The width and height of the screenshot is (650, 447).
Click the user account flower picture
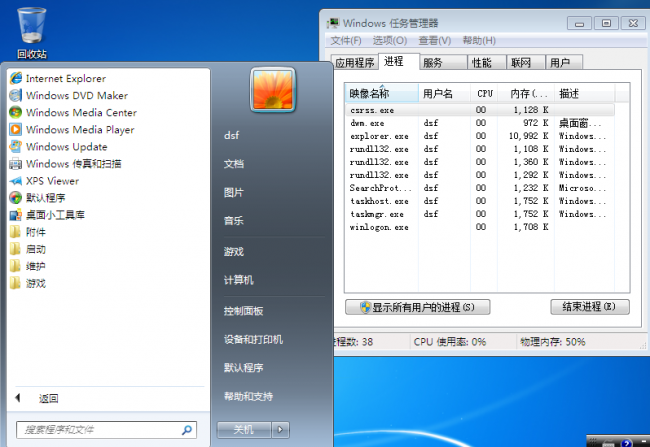point(273,90)
